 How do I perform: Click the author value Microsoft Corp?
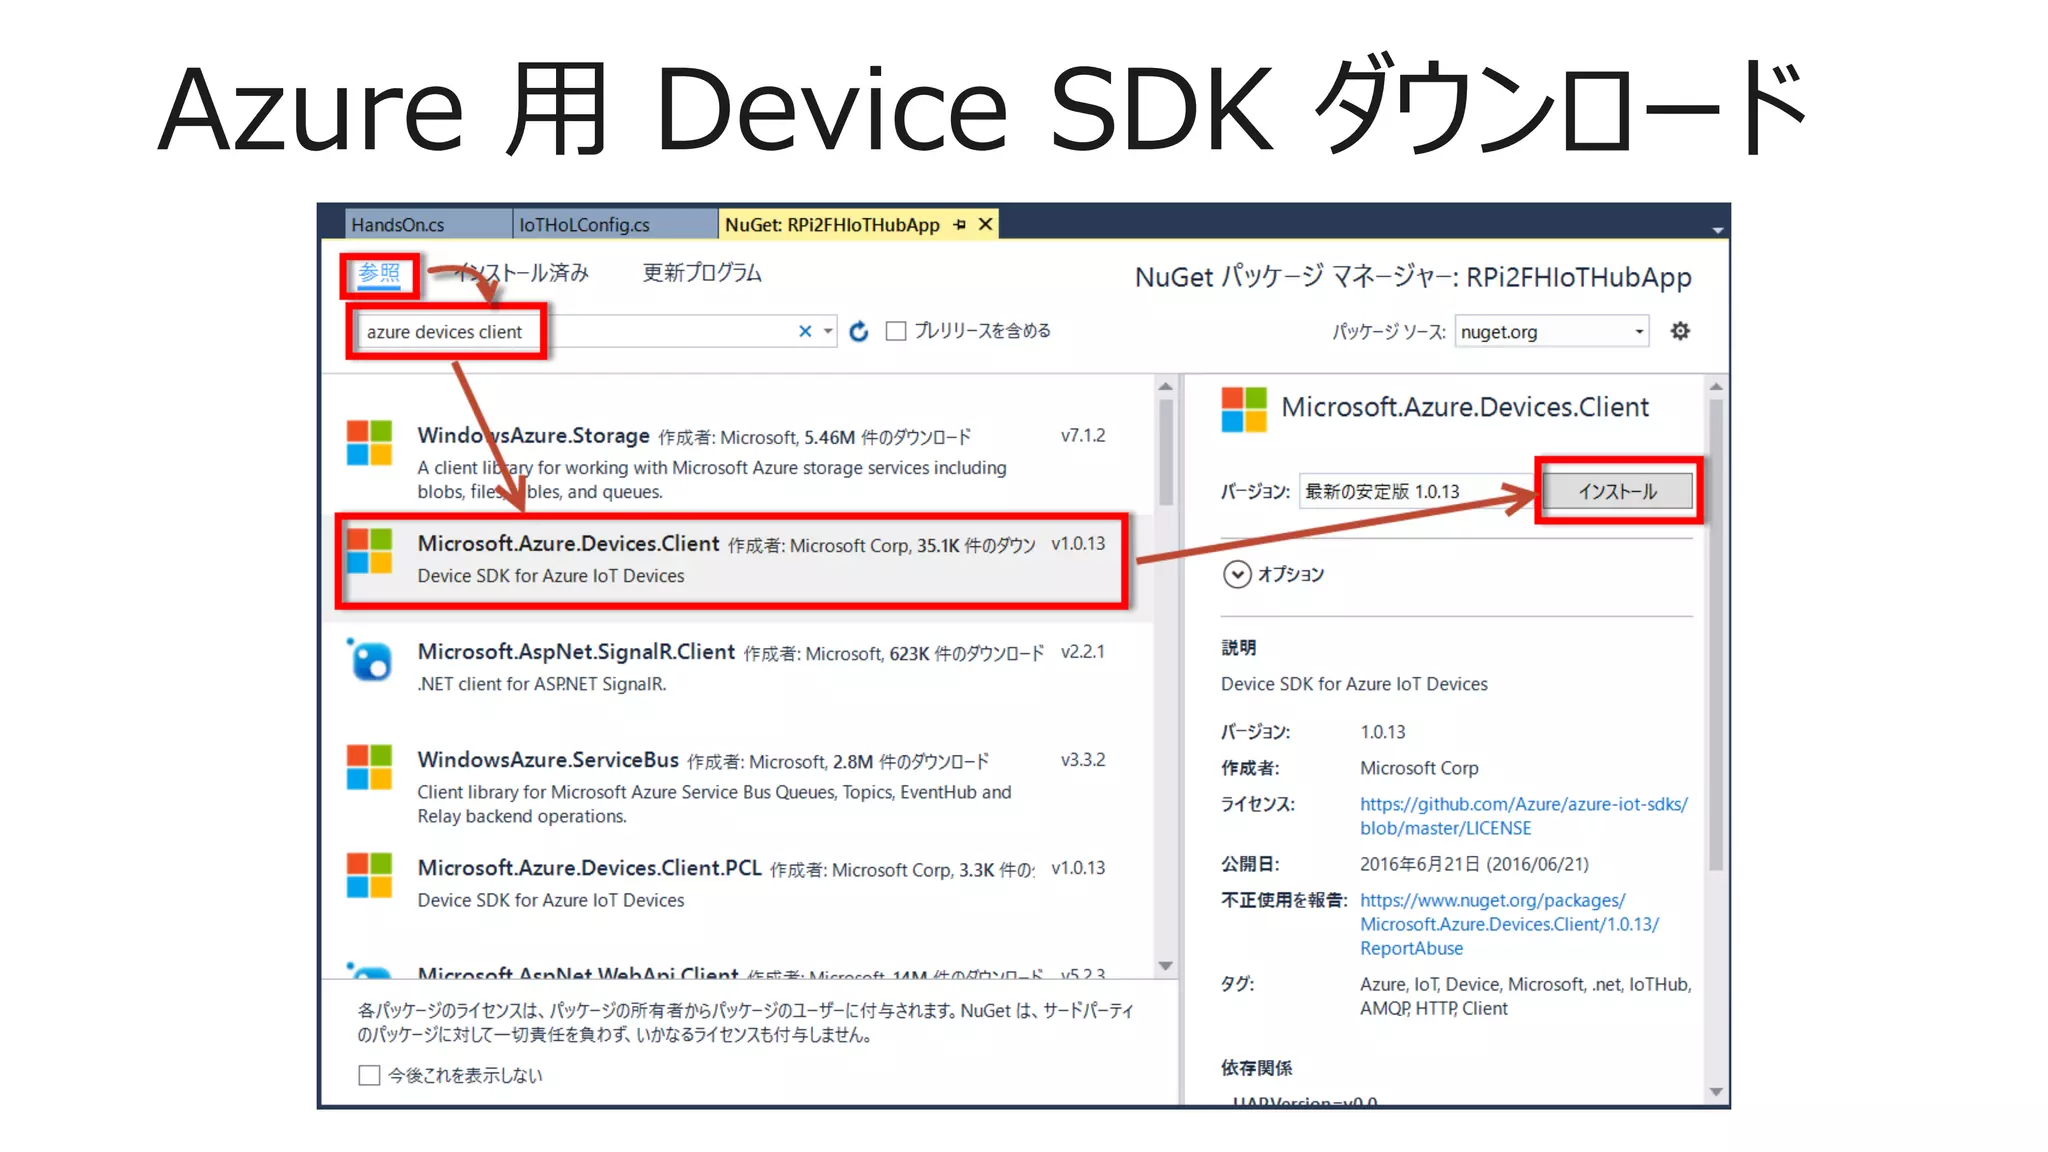(1419, 768)
